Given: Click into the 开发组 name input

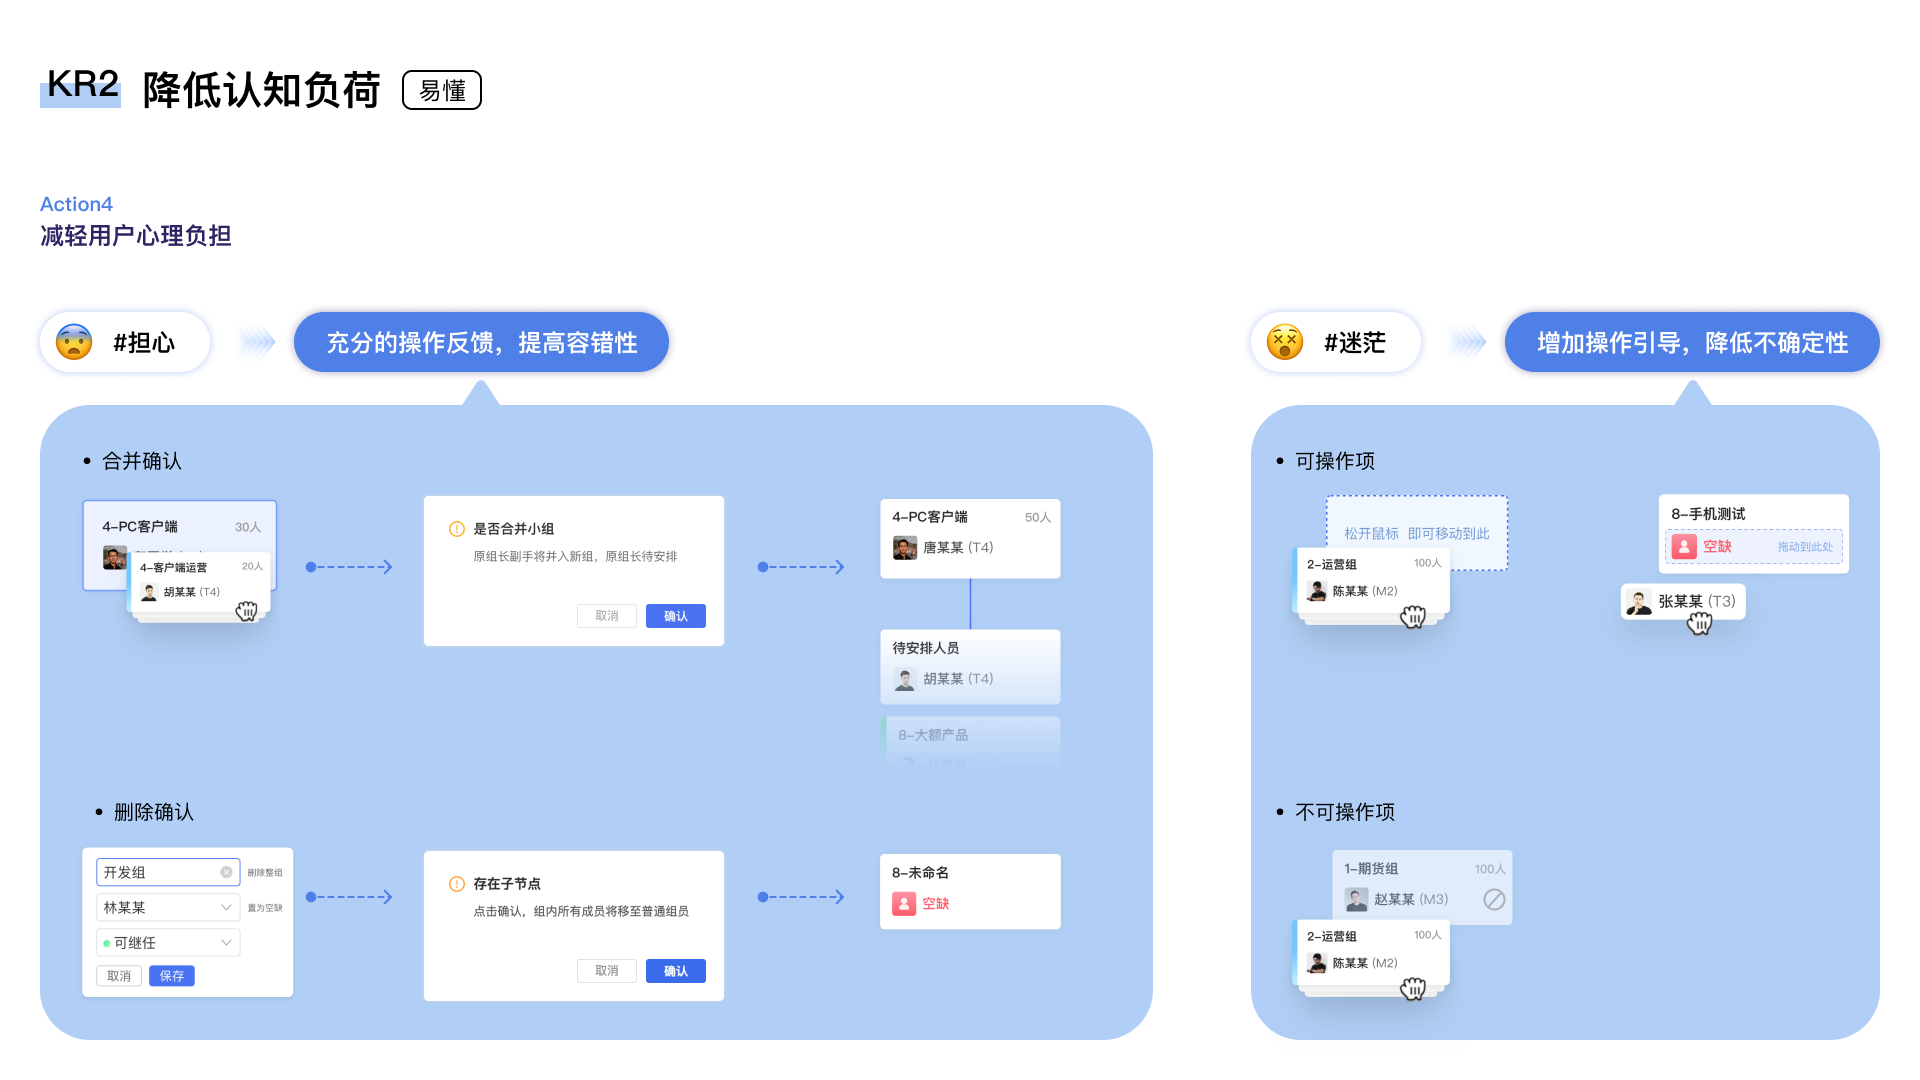Looking at the screenshot, I should 155,872.
